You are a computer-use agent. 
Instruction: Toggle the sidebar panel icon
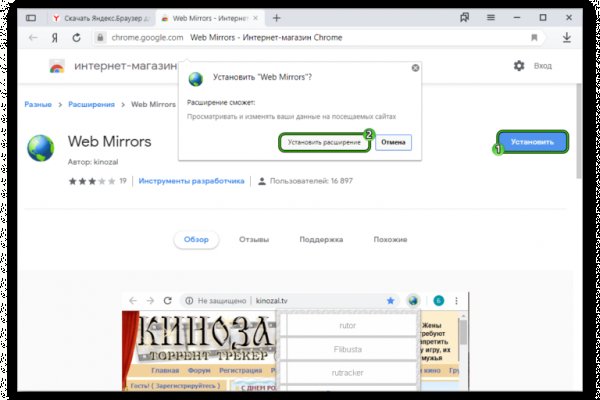click(x=32, y=18)
